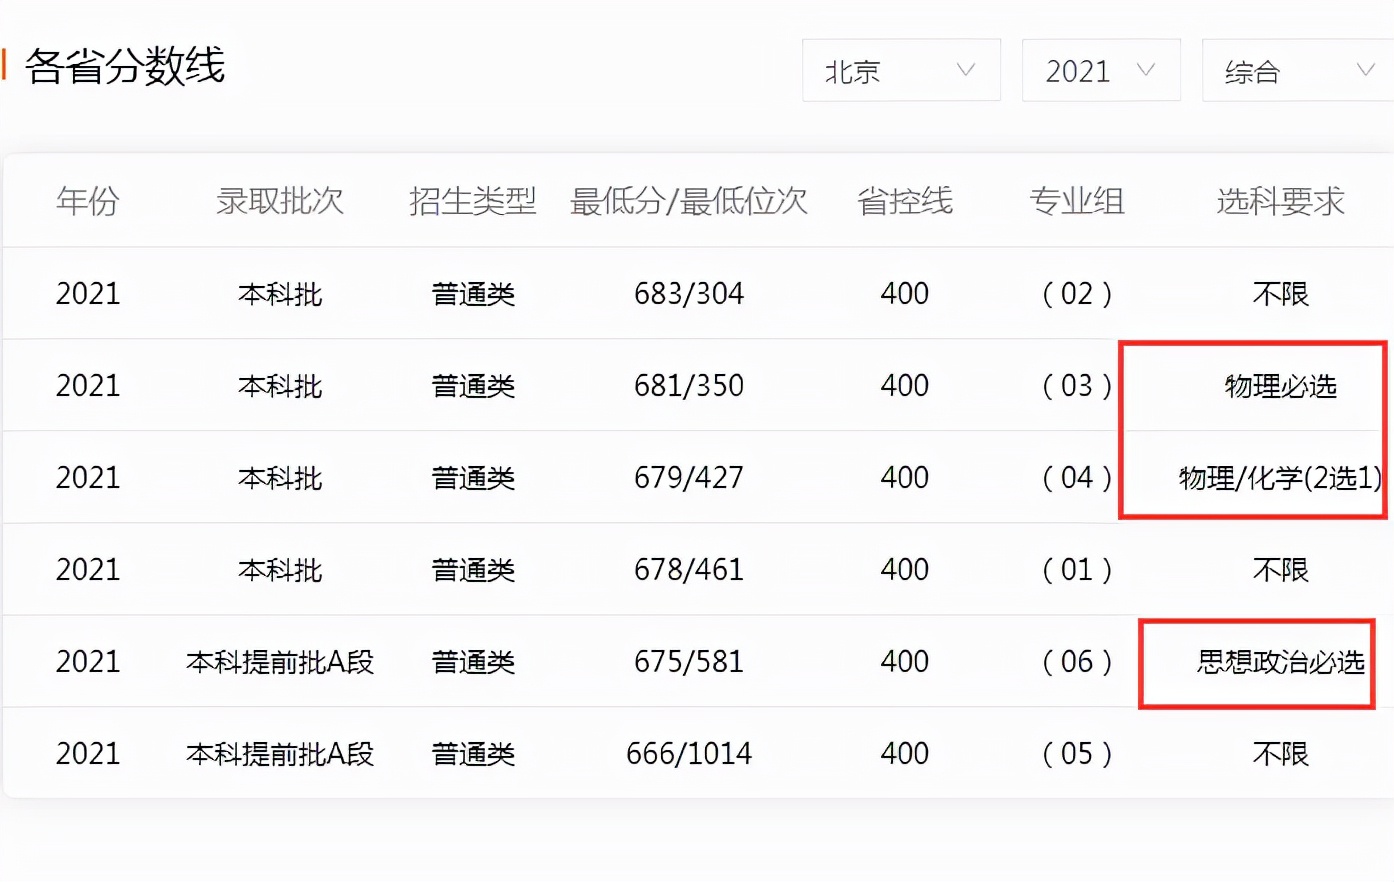This screenshot has width=1394, height=882.
Task: Click the 思想政治必选 highlighted cell
Action: 1280,661
